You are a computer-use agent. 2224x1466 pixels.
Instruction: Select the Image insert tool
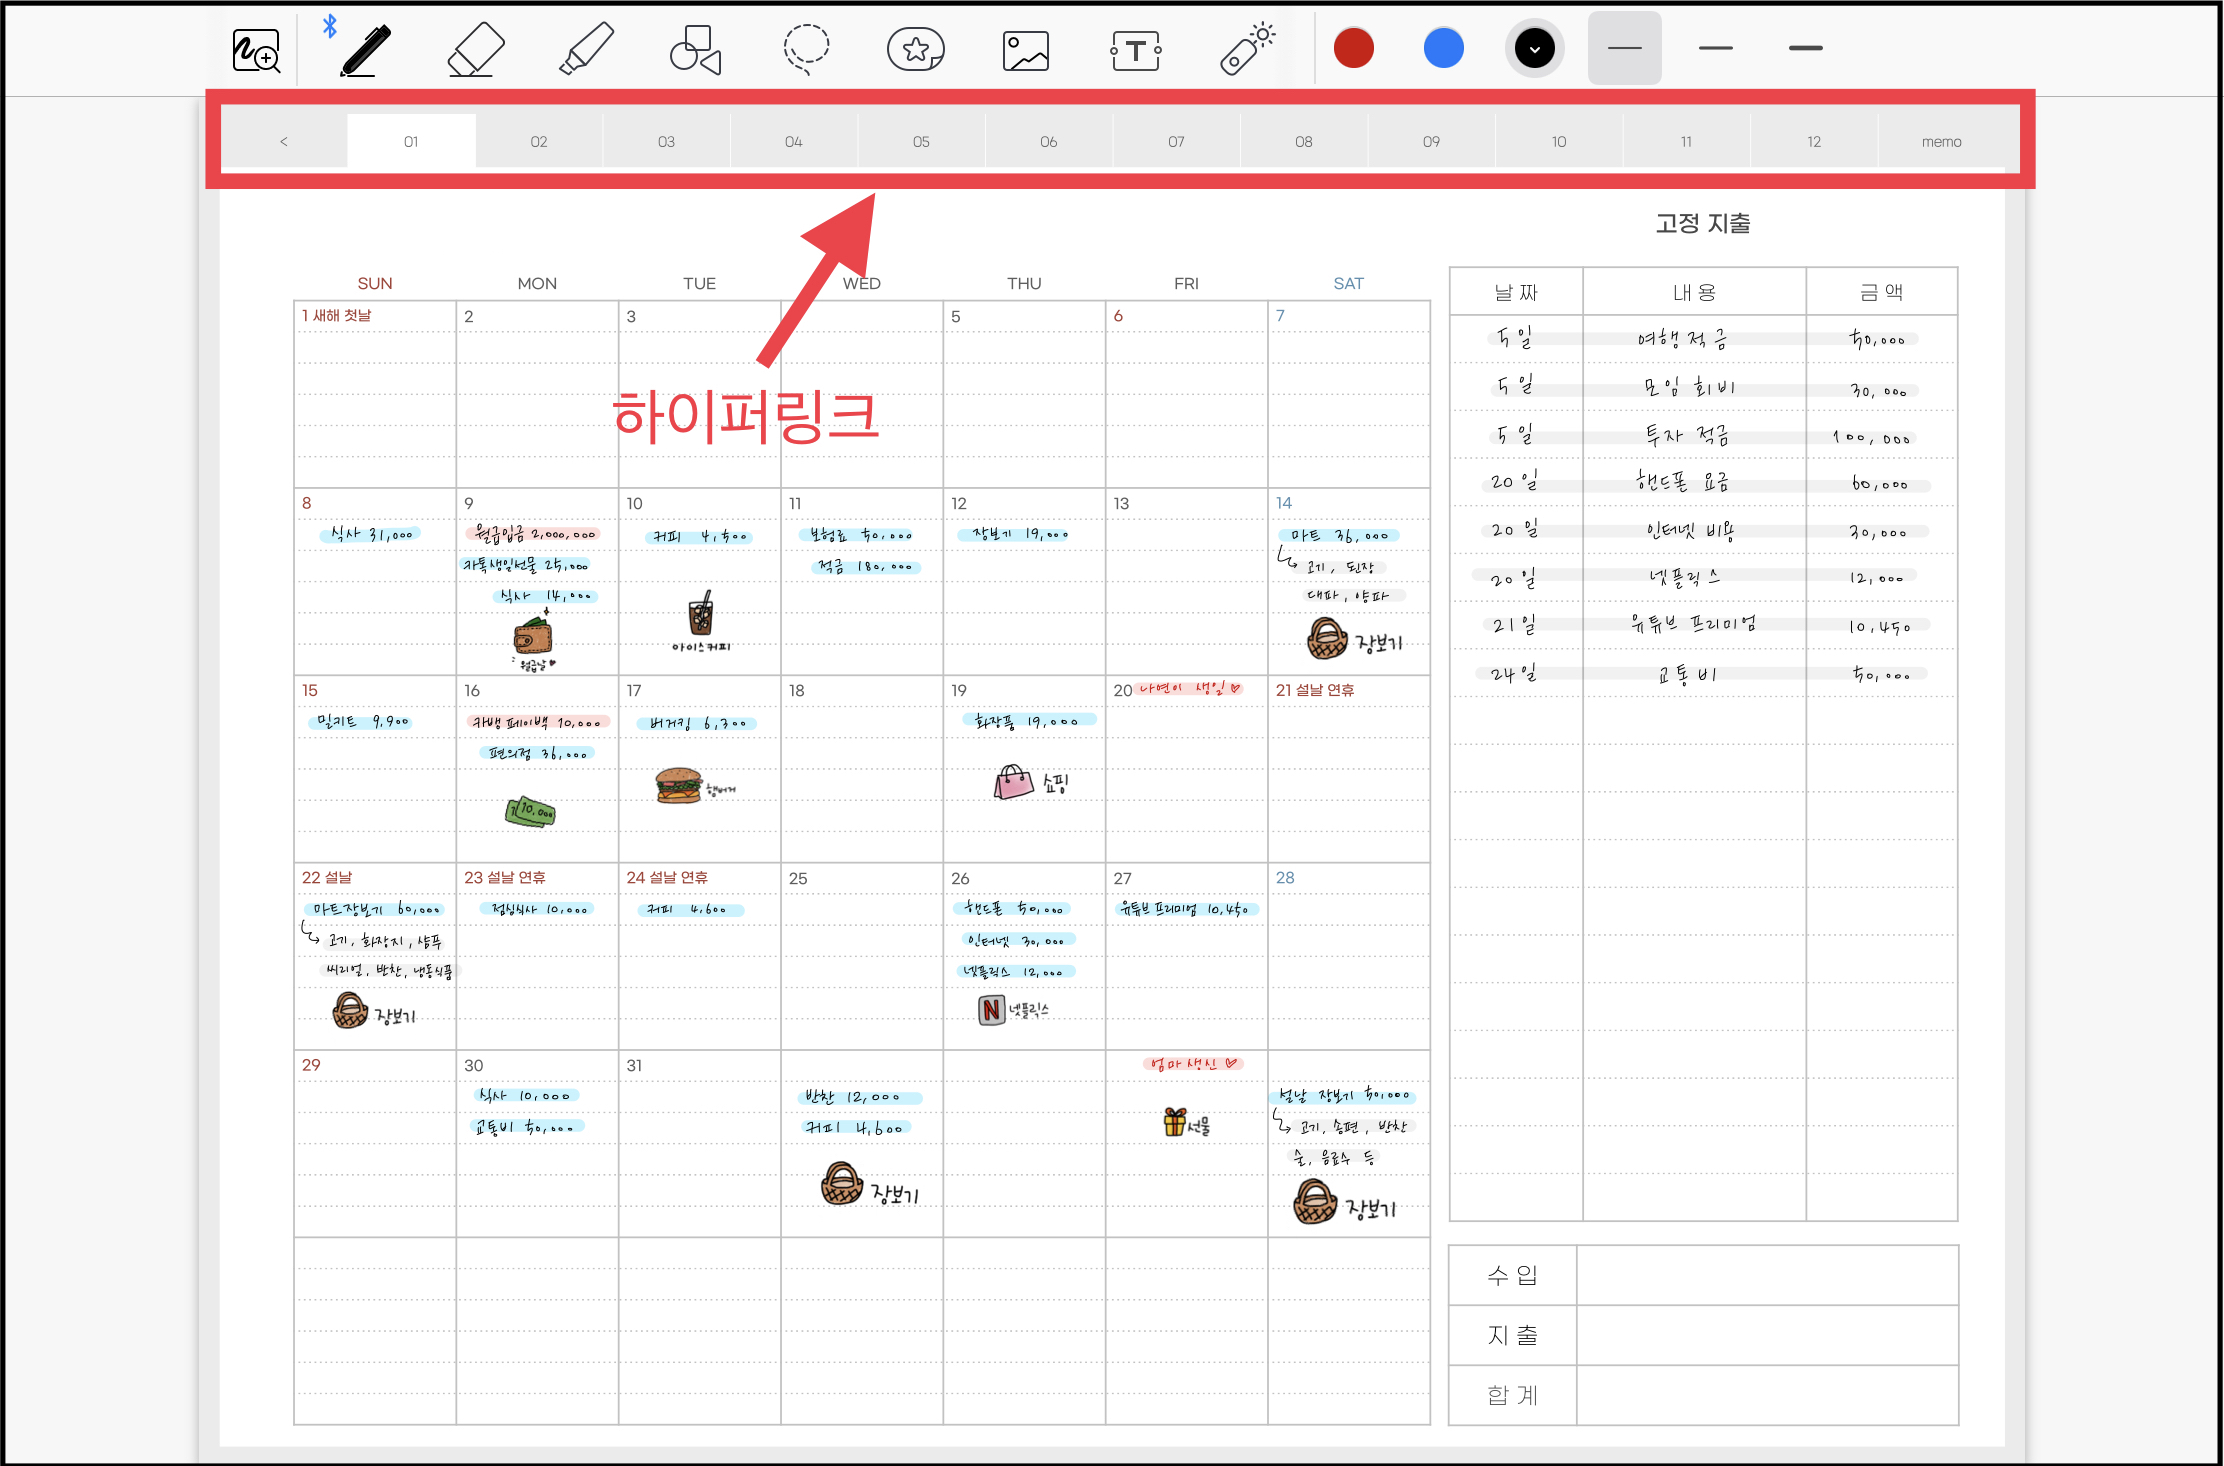pyautogui.click(x=1026, y=50)
